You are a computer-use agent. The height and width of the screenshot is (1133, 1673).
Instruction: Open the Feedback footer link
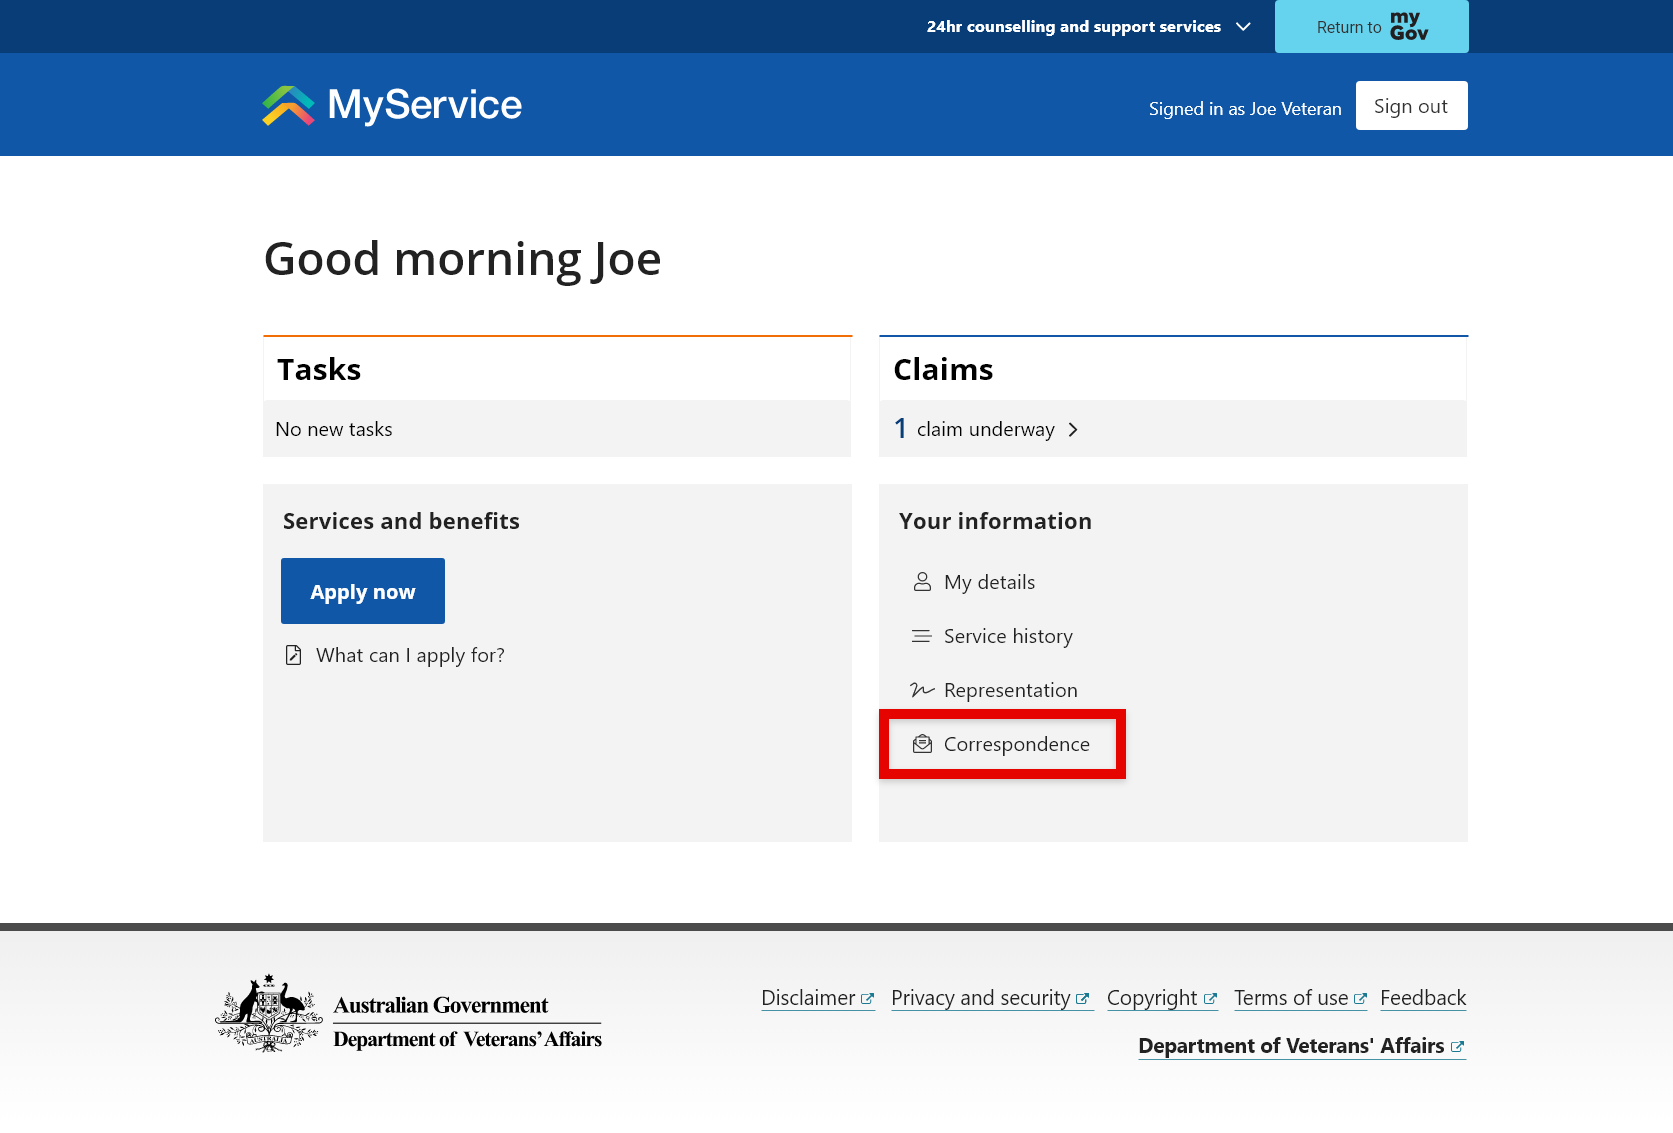tap(1423, 998)
